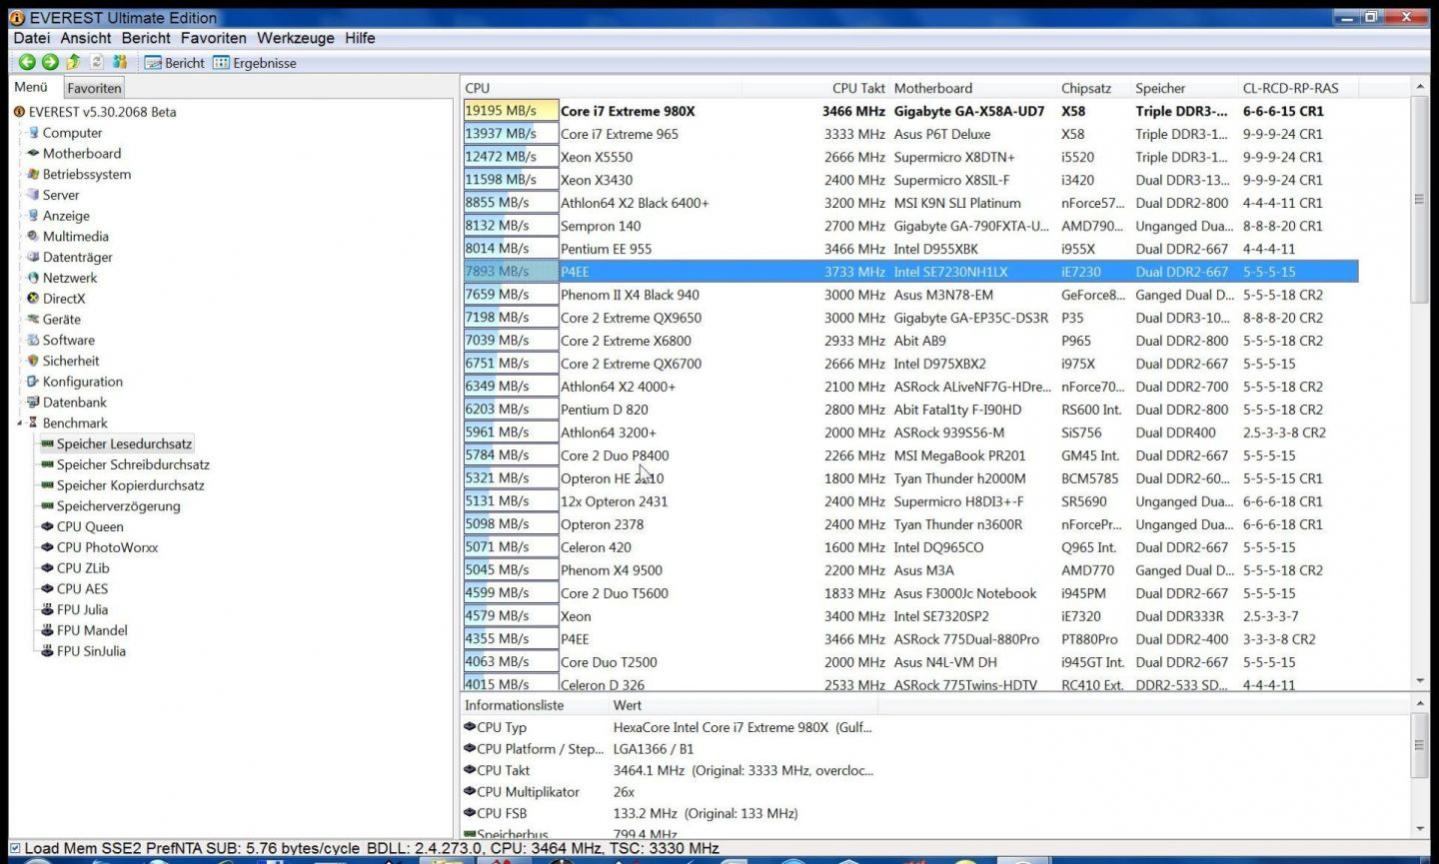Toggle the status bar checkbox before Load Mem
This screenshot has width=1439, height=864.
(15, 848)
